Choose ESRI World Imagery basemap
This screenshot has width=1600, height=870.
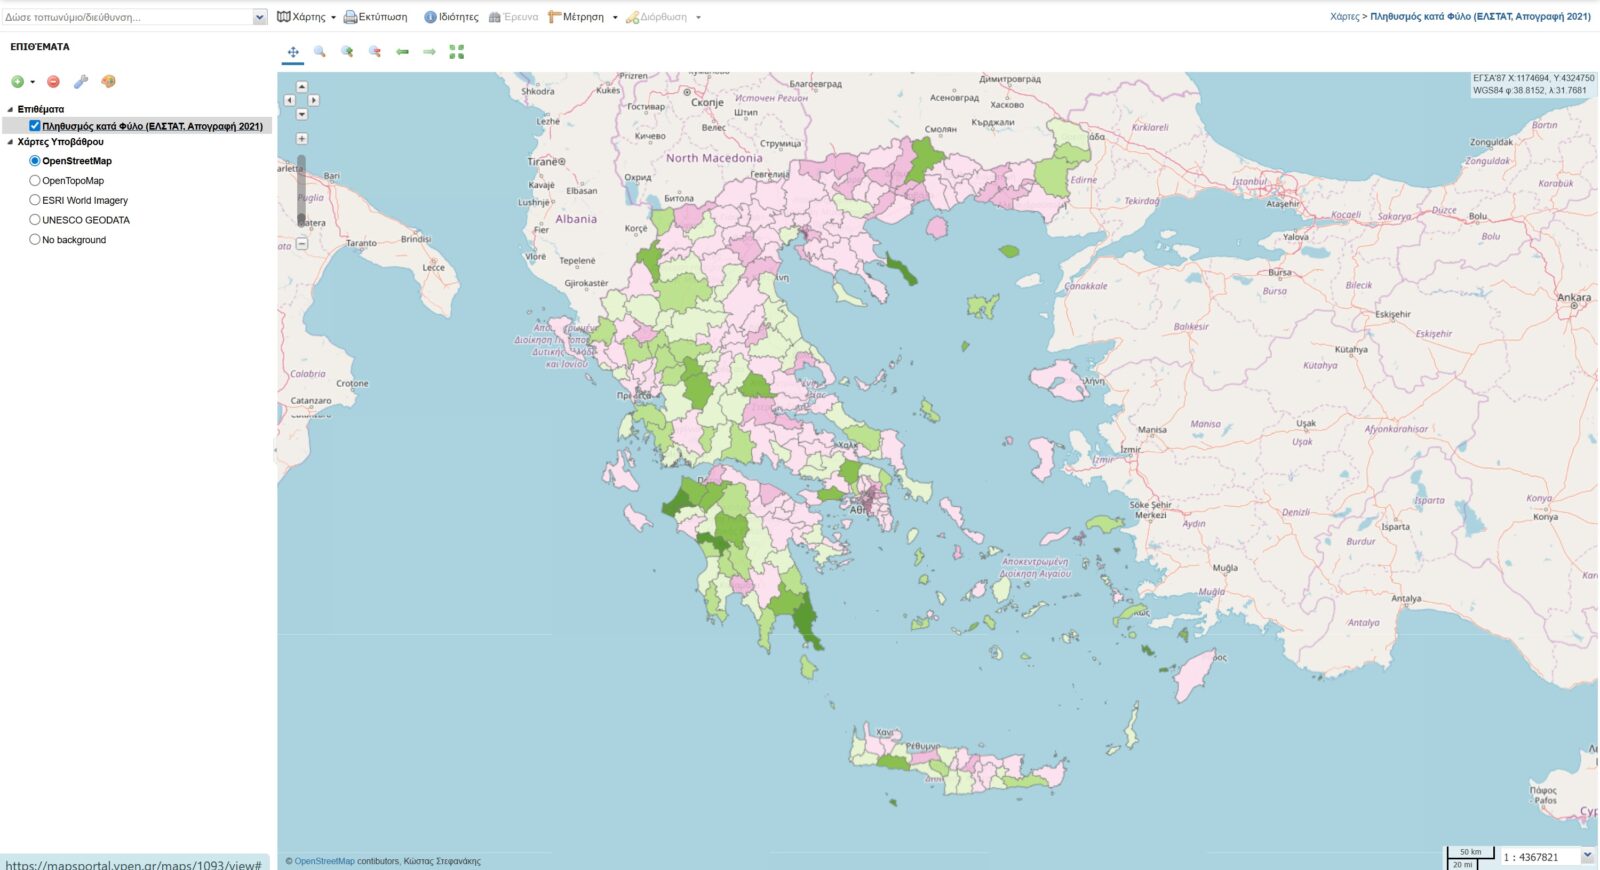click(35, 200)
